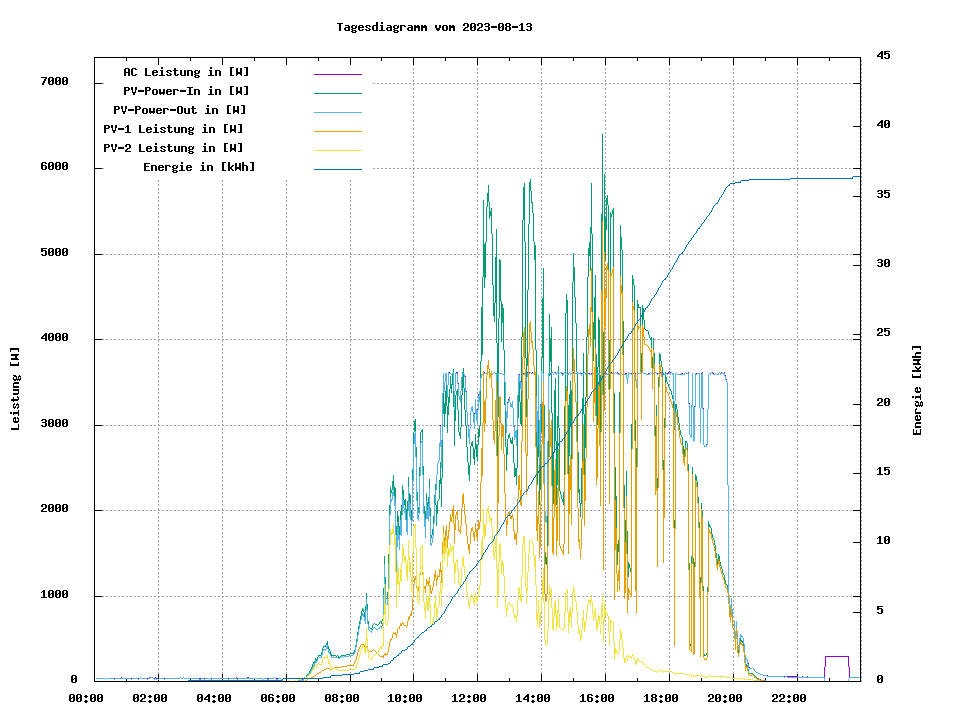Viewport: 960px width, 720px height.
Task: Click the 12:00 tick on the time axis
Action: pos(477,698)
